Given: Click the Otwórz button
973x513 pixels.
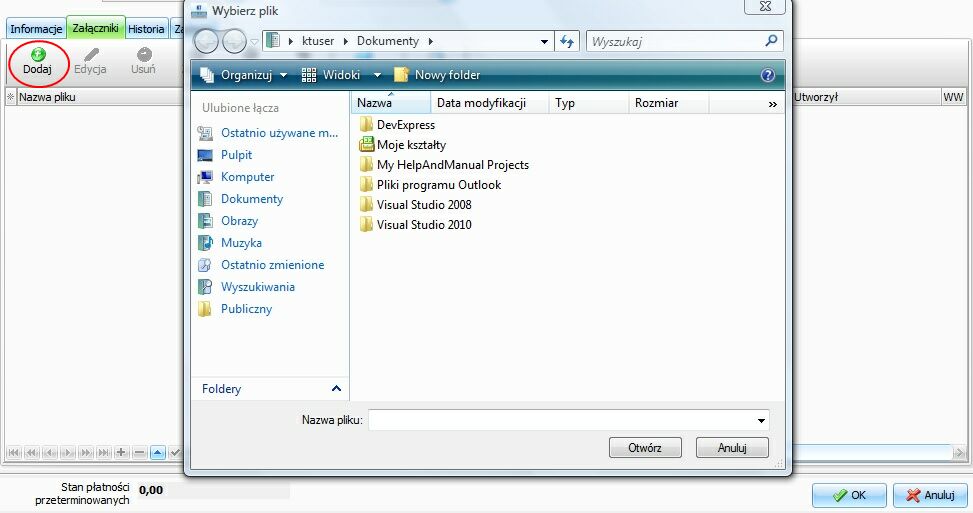Looking at the screenshot, I should [645, 447].
